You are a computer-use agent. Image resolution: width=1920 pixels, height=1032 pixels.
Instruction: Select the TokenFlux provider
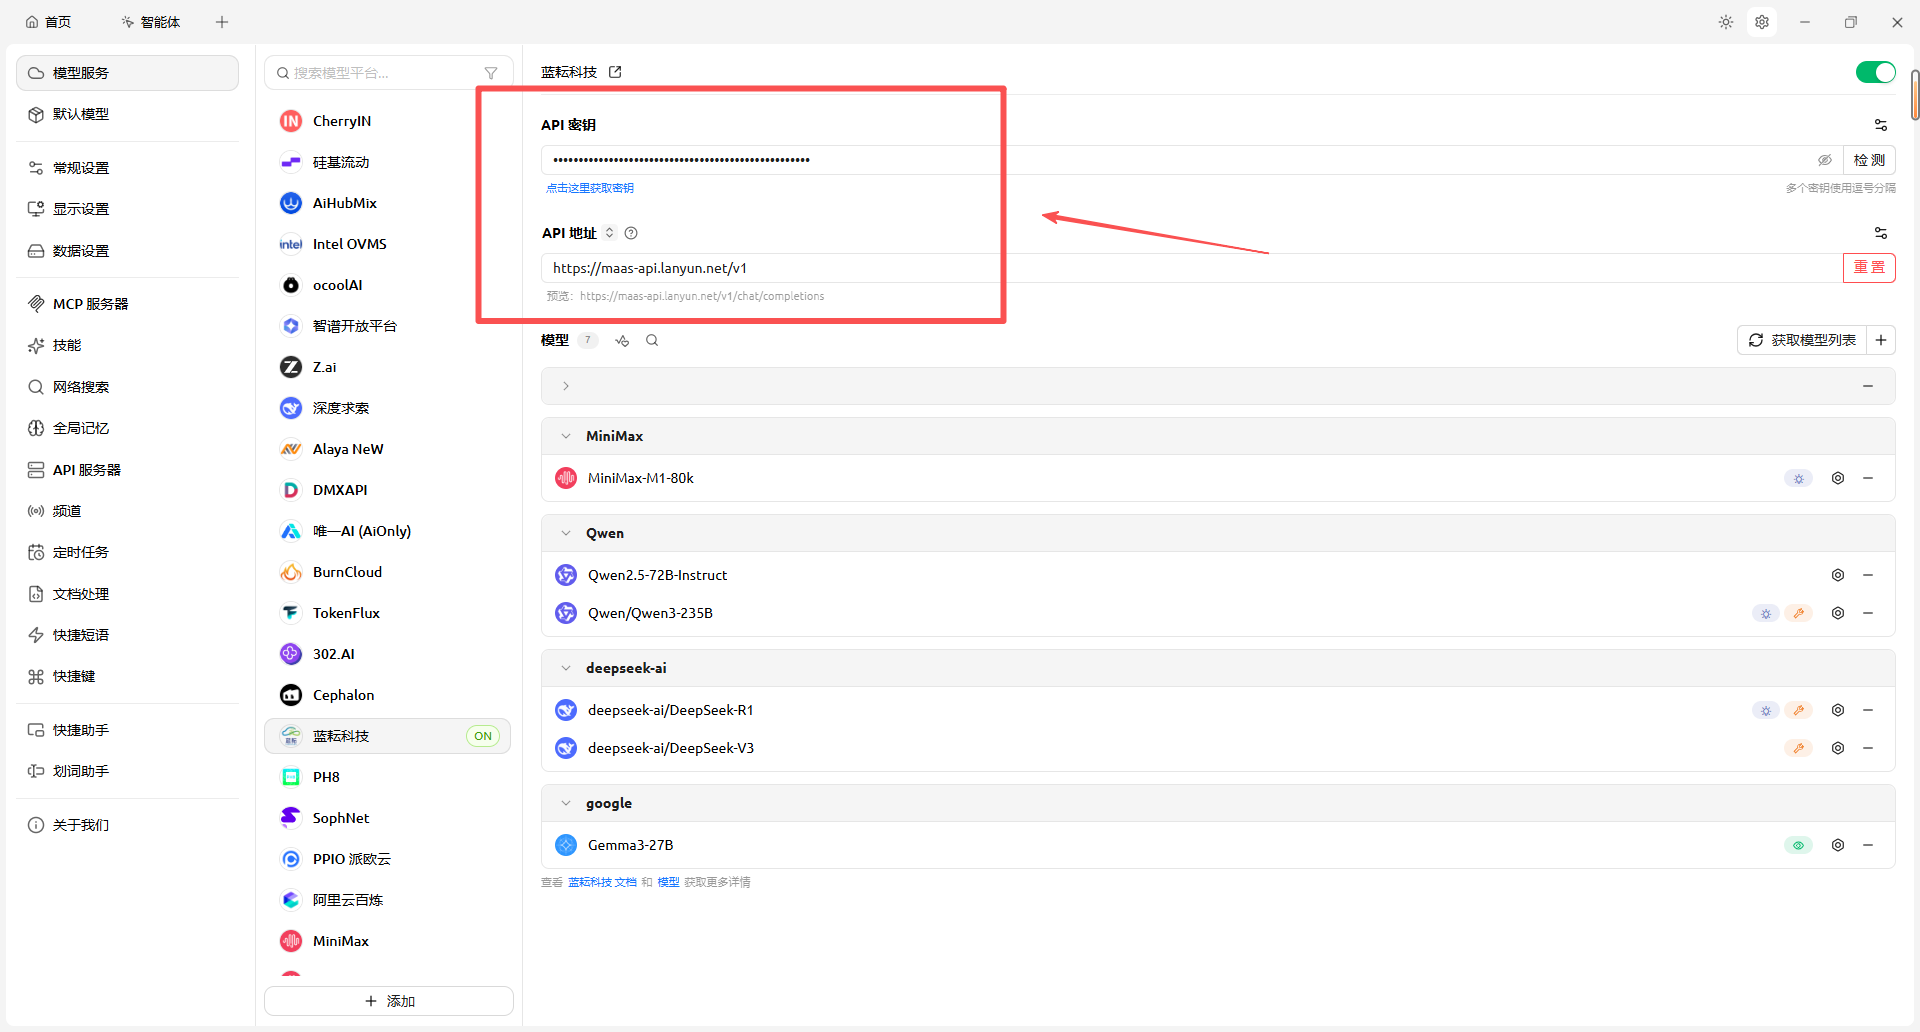pos(388,613)
